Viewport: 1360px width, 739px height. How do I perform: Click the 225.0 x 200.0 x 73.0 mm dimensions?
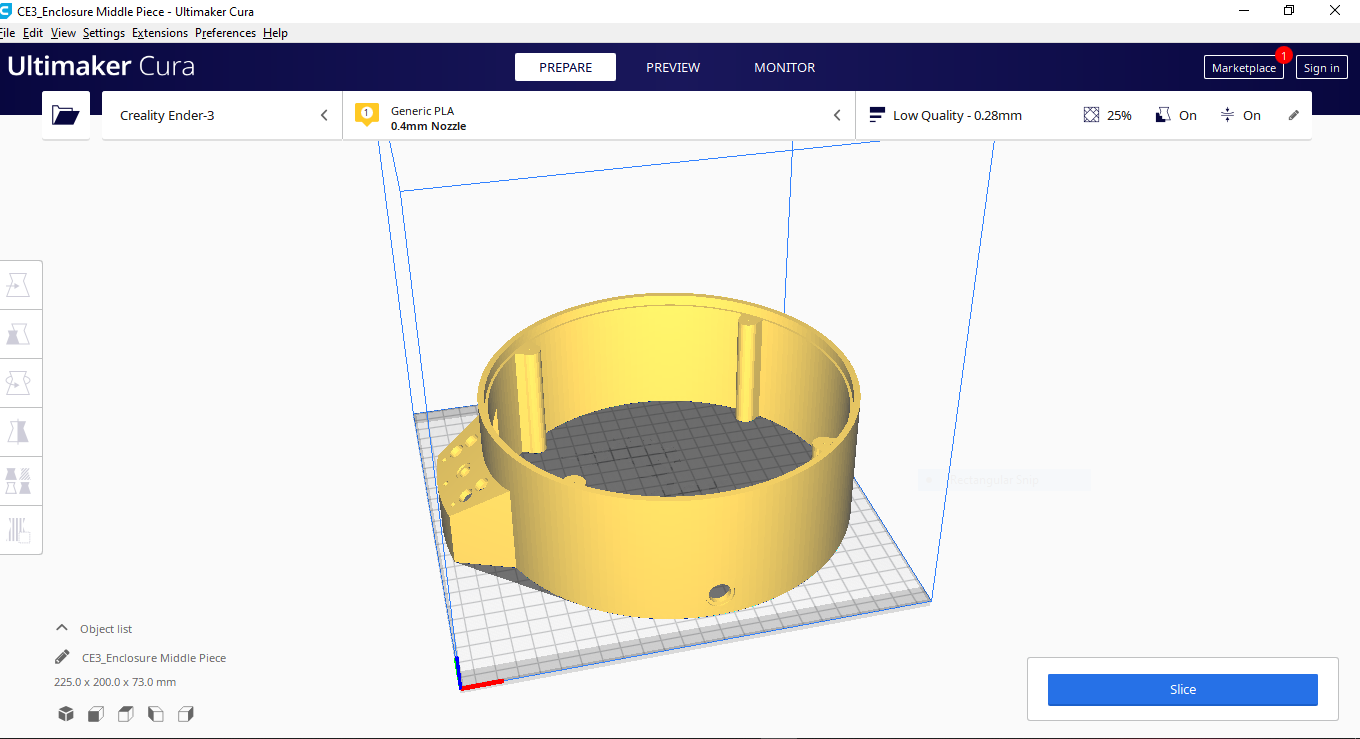click(115, 682)
